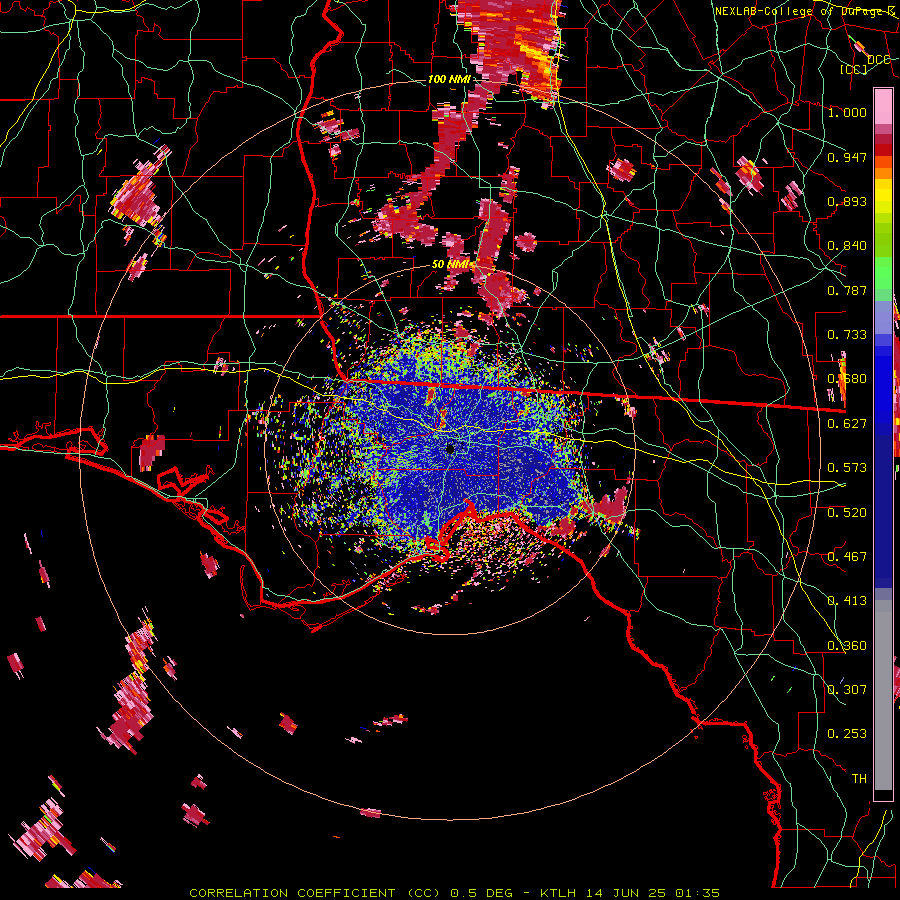
Task: Pick the yellow segment of color bar
Action: click(883, 197)
